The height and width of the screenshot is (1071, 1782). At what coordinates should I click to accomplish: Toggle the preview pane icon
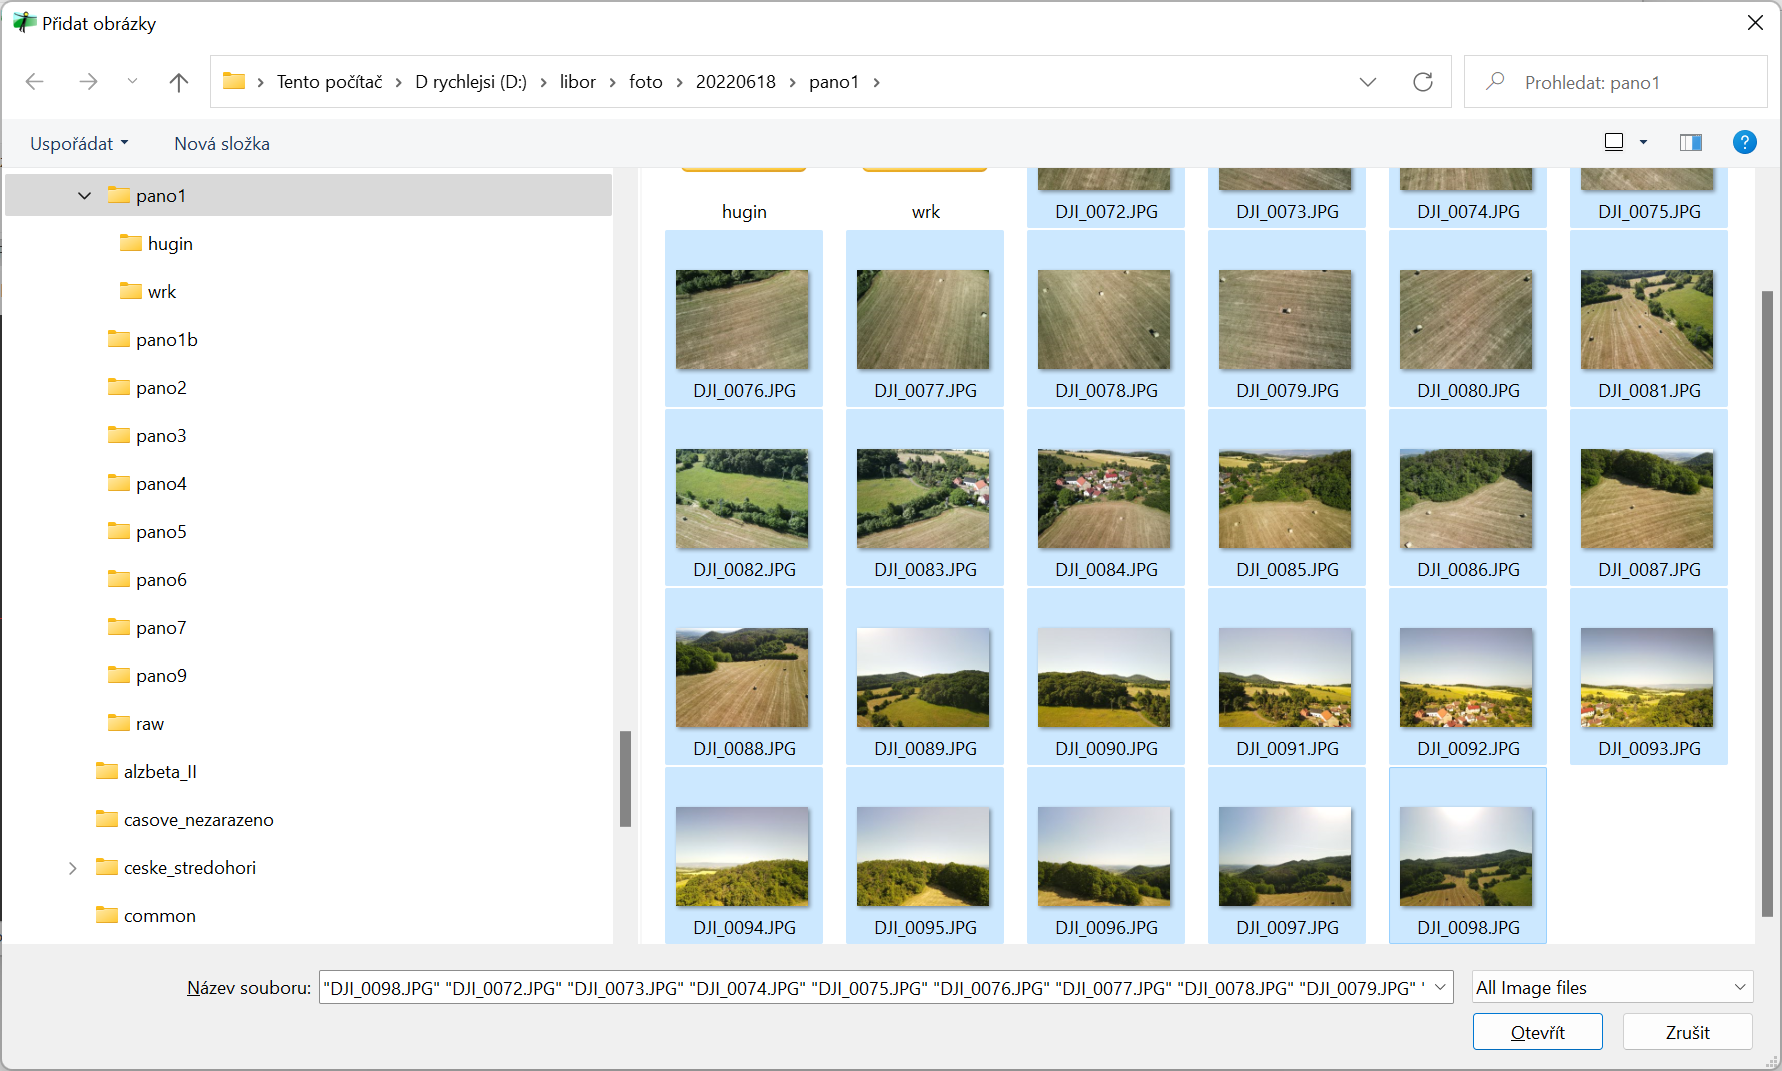tap(1690, 143)
